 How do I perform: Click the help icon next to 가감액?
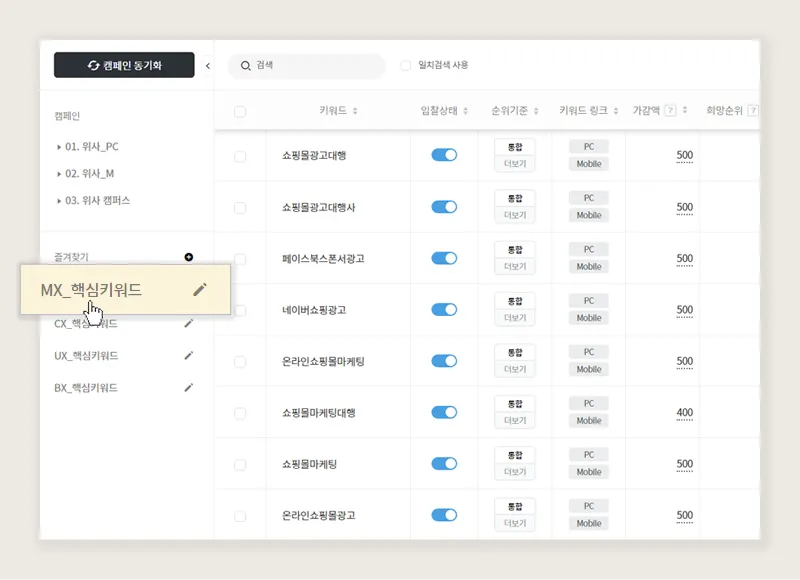click(671, 111)
